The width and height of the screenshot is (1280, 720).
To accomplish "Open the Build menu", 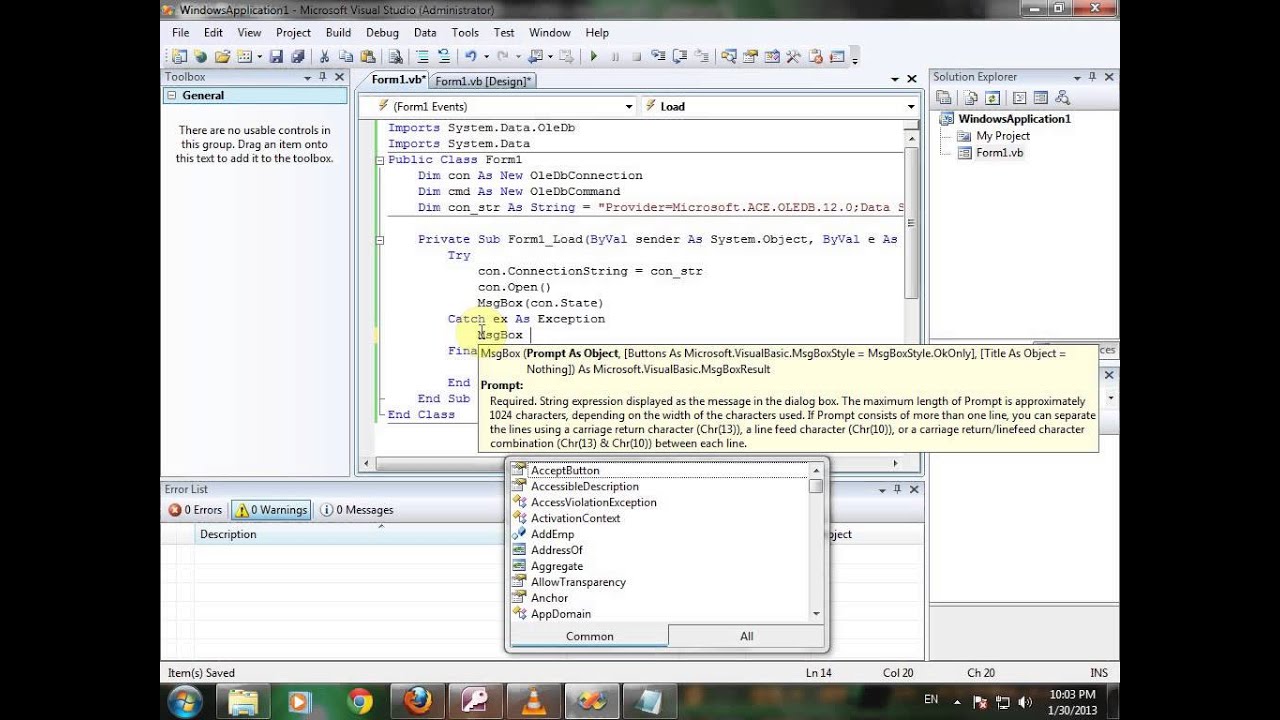I will pyautogui.click(x=338, y=33).
